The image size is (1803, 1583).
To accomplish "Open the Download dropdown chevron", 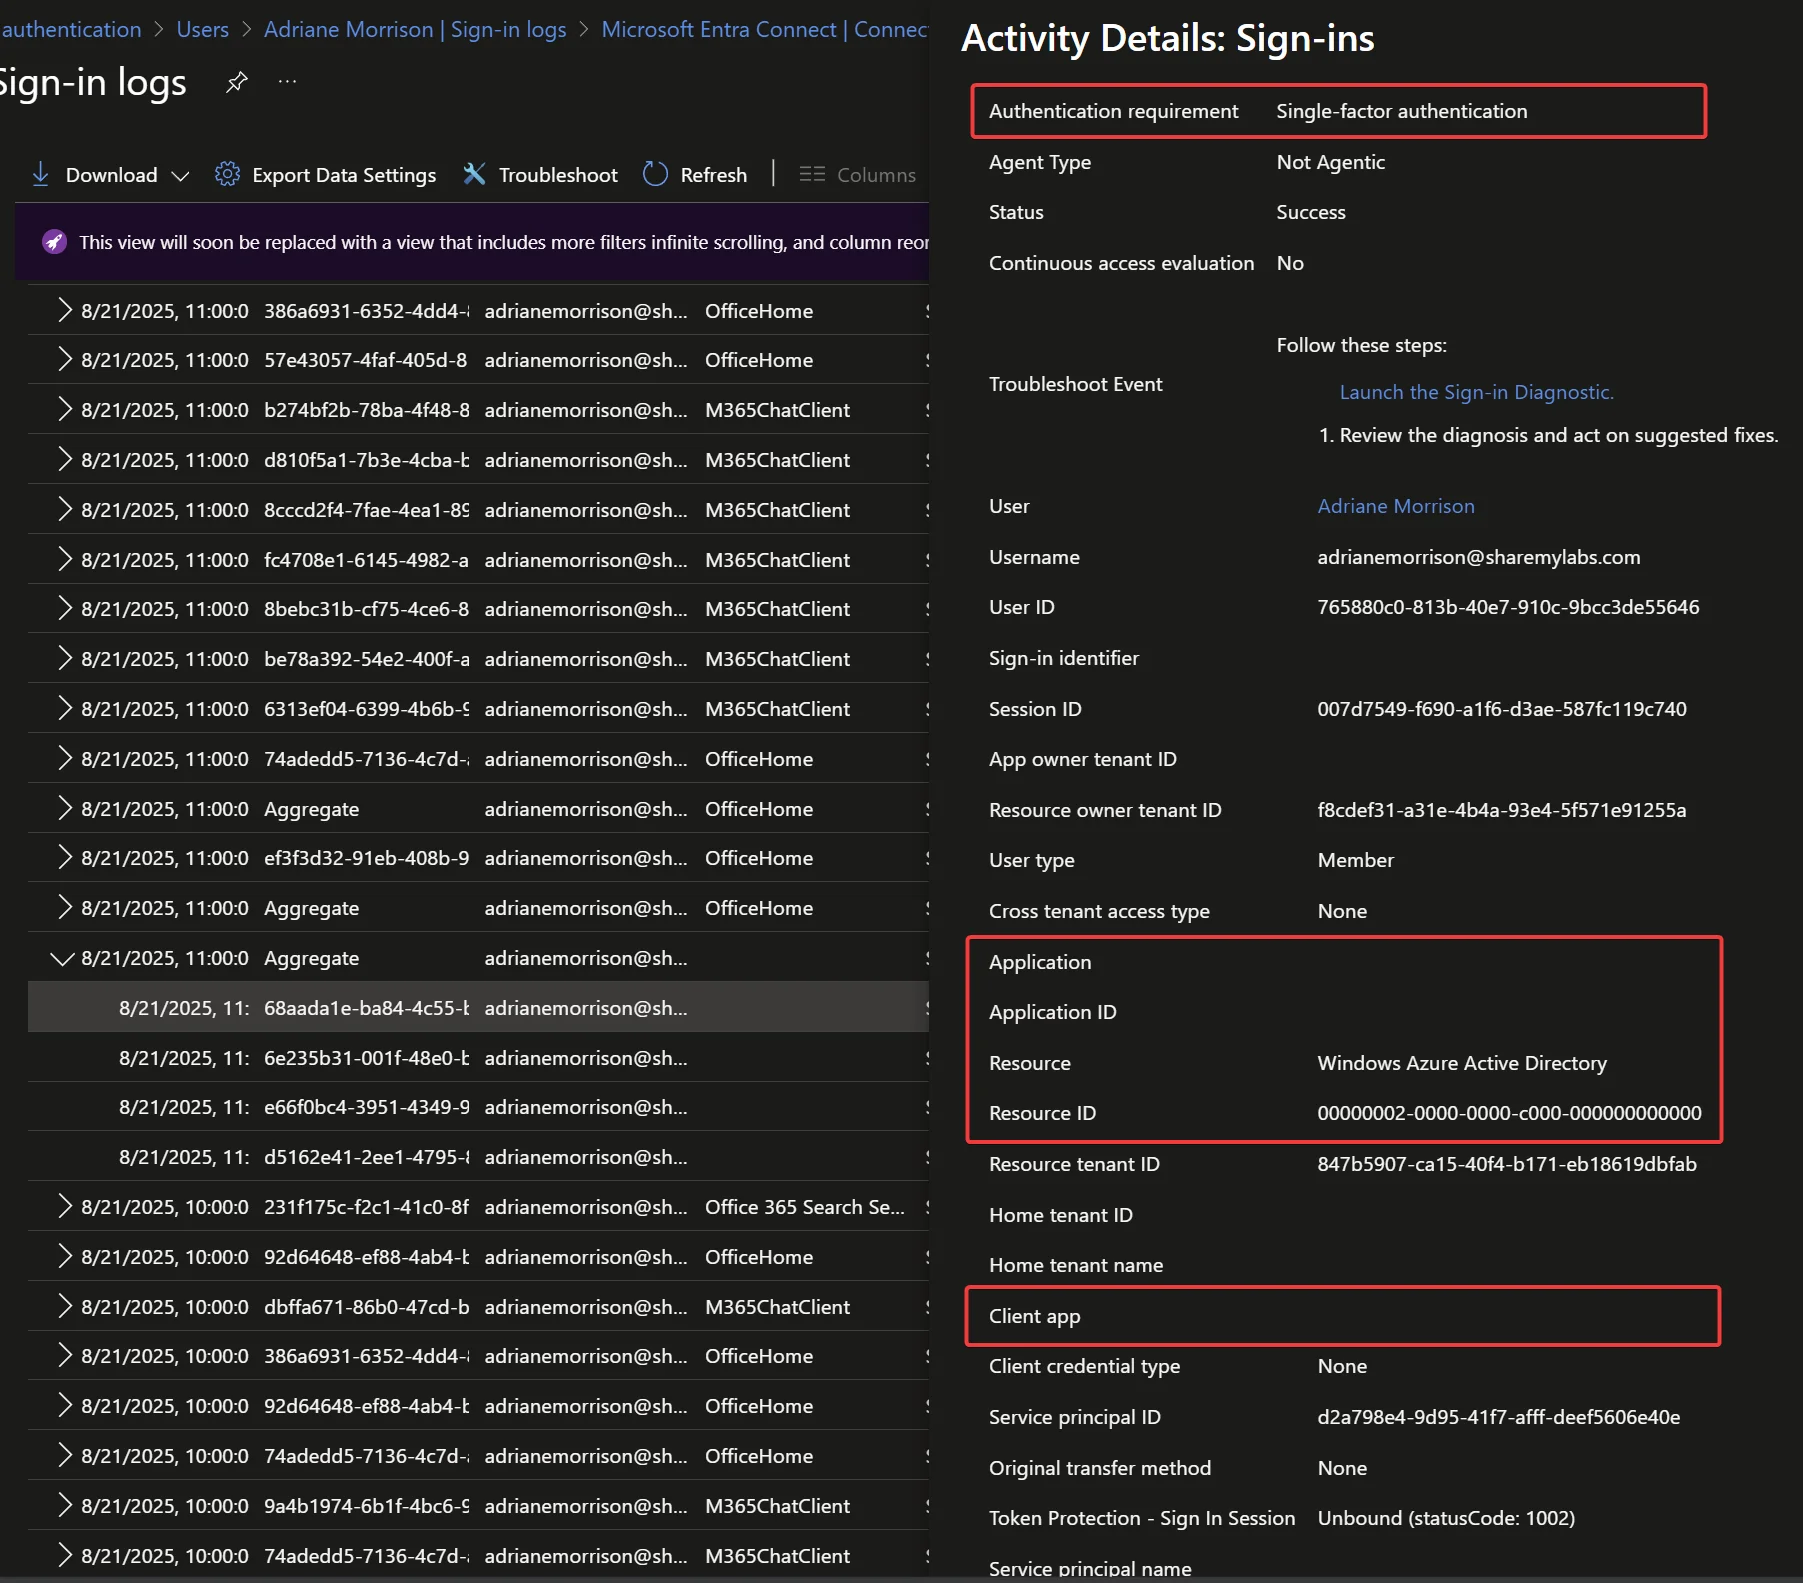I will [x=180, y=175].
